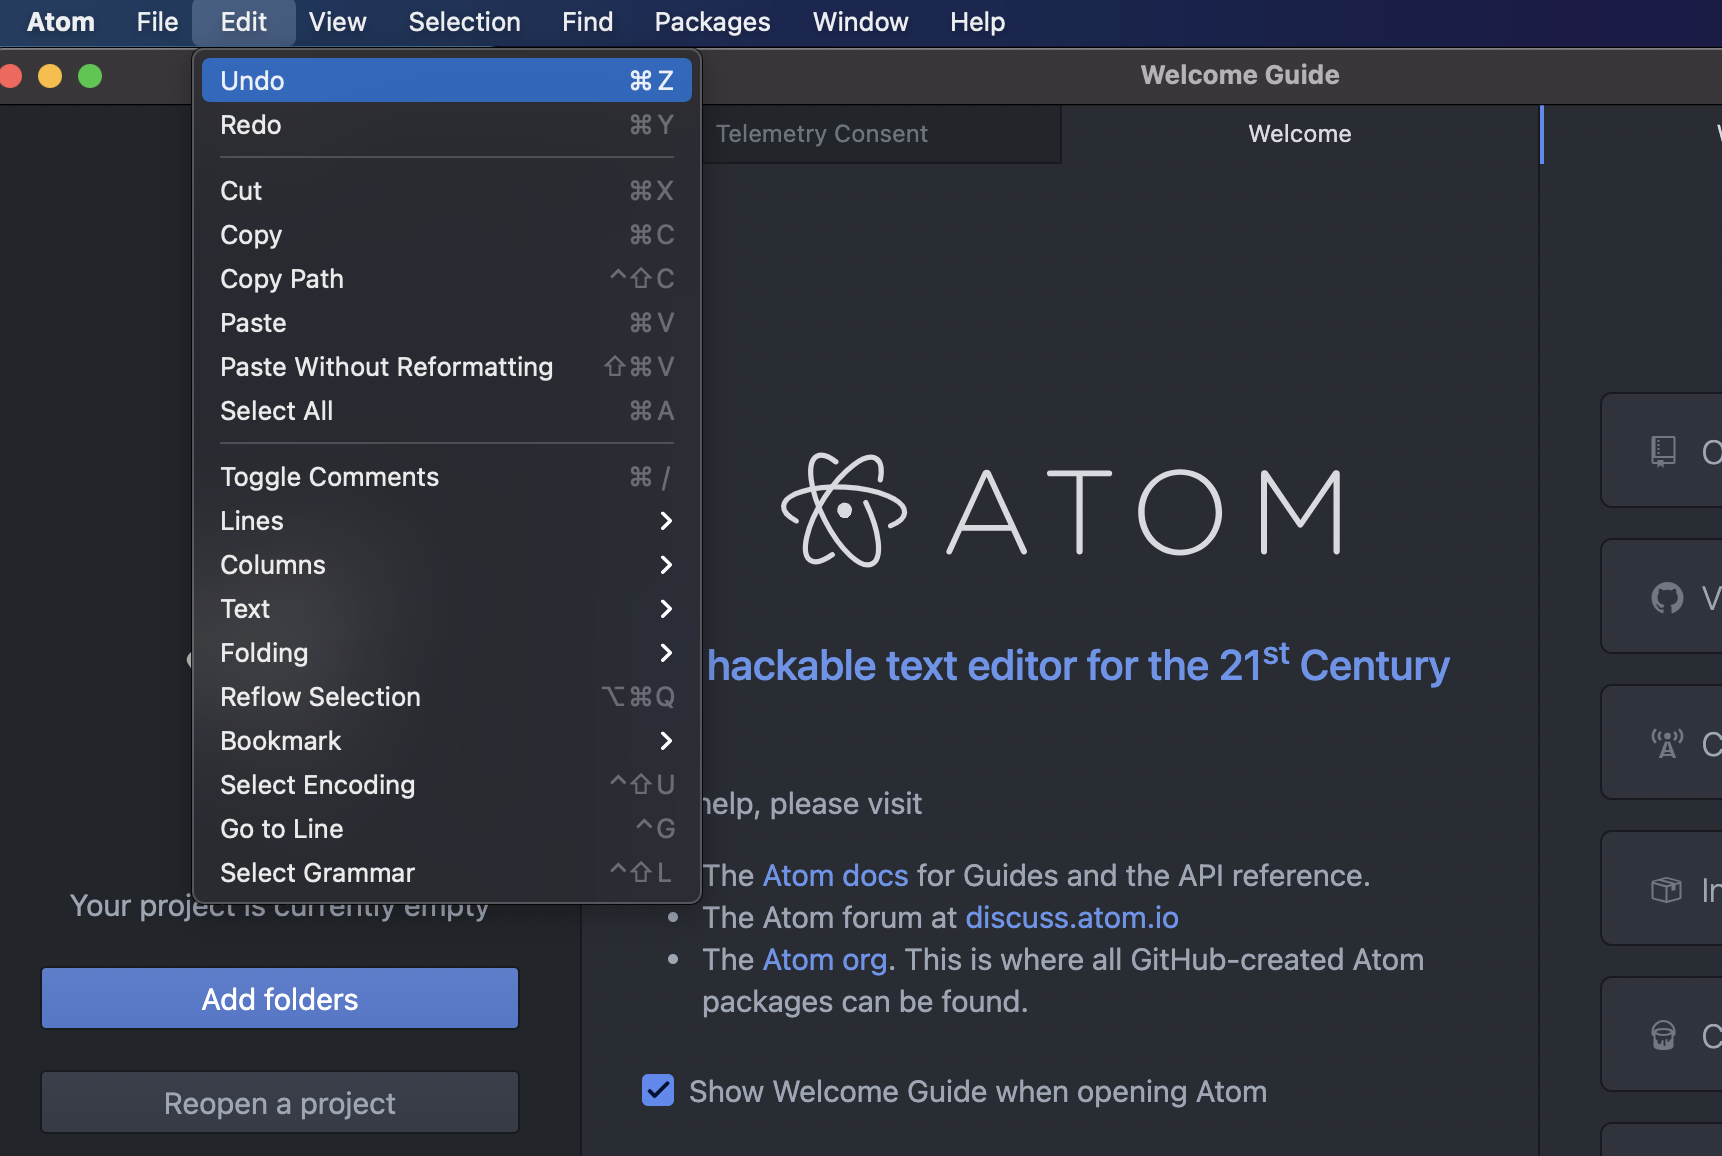Click the GitHub octocat icon card
1722x1156 pixels.
point(1662,597)
